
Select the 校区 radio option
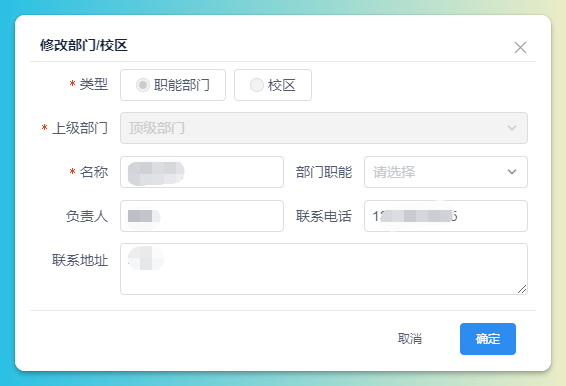[x=273, y=85]
